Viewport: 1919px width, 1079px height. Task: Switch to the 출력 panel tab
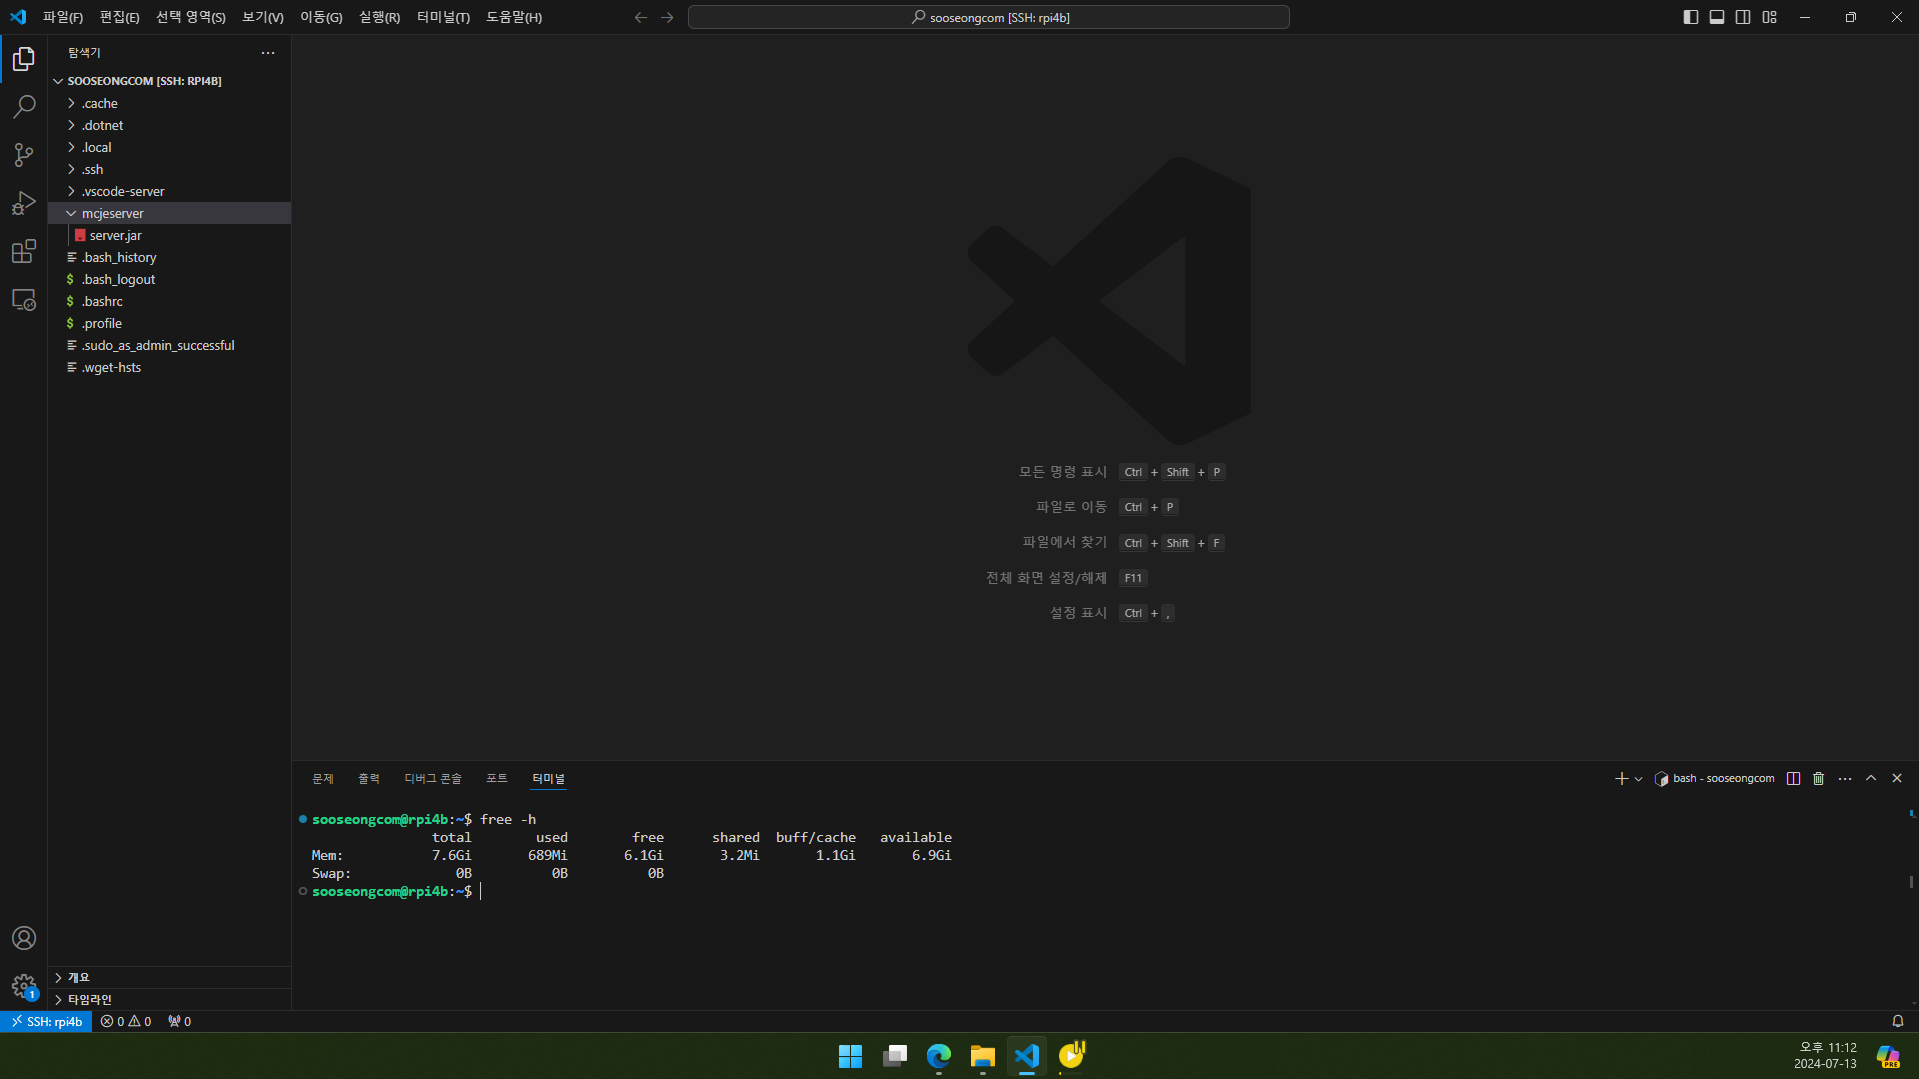click(369, 778)
